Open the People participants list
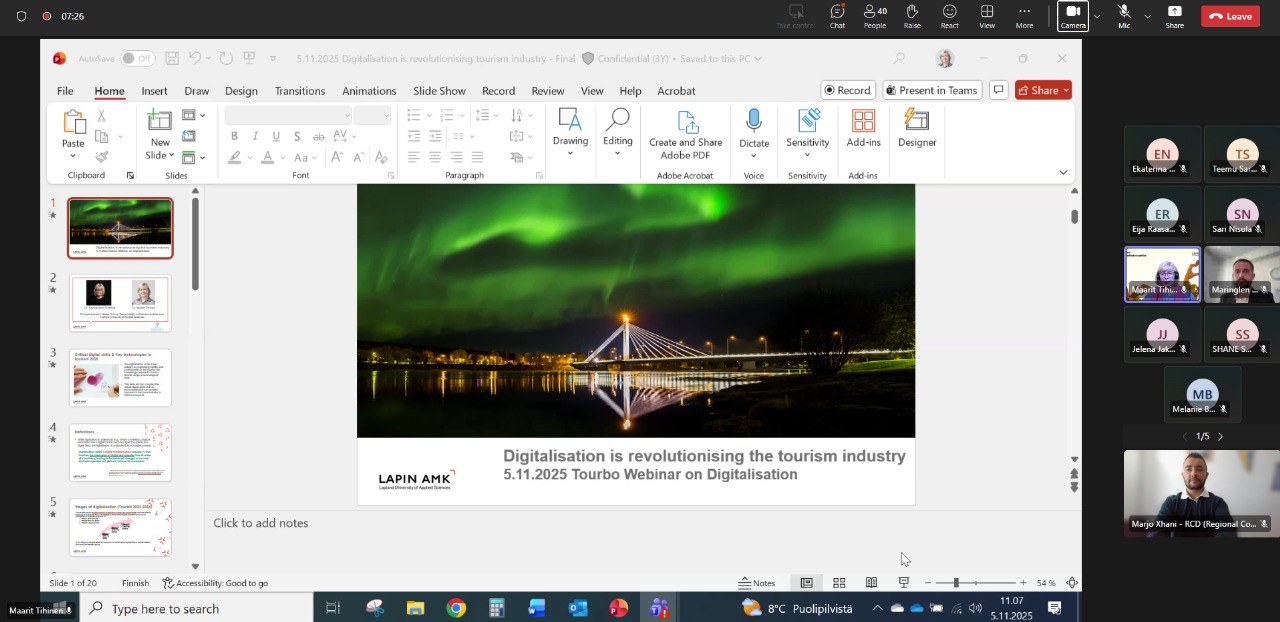The image size is (1280, 622). 875,15
